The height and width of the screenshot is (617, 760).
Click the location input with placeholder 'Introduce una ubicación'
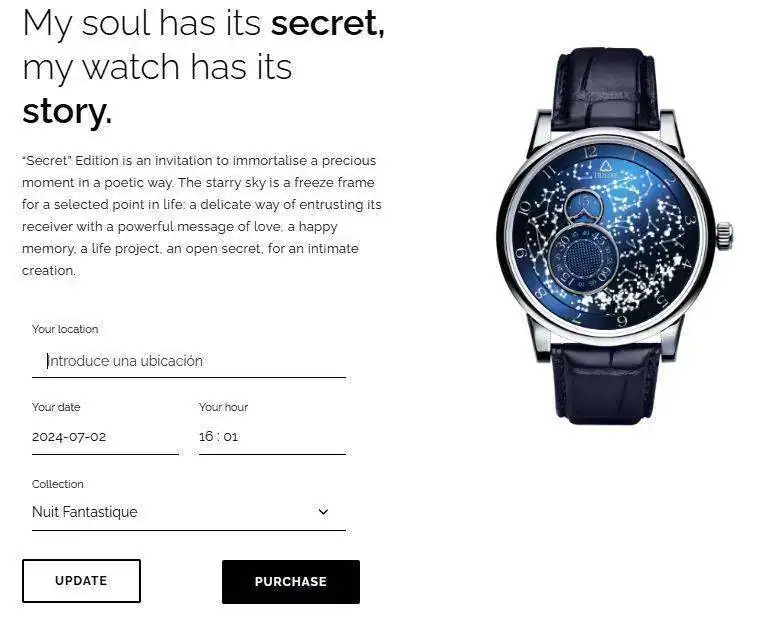[189, 361]
